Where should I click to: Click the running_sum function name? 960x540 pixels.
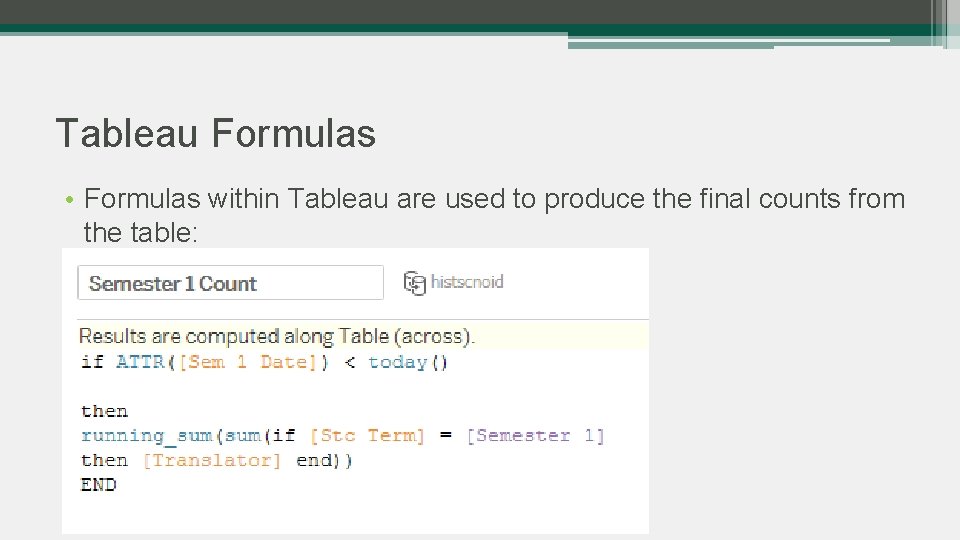click(x=146, y=436)
